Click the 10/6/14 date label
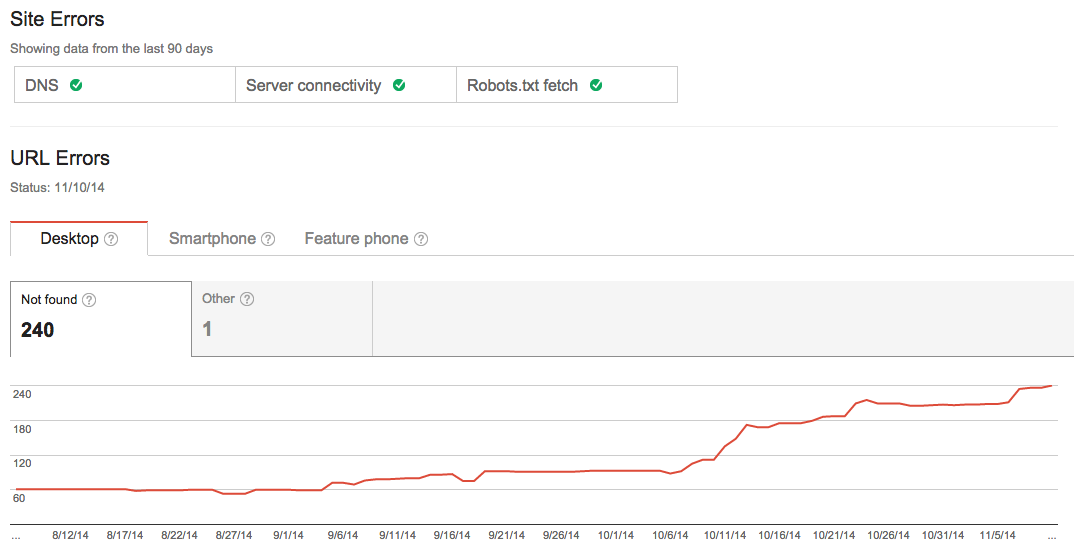1086x557 pixels. (670, 536)
